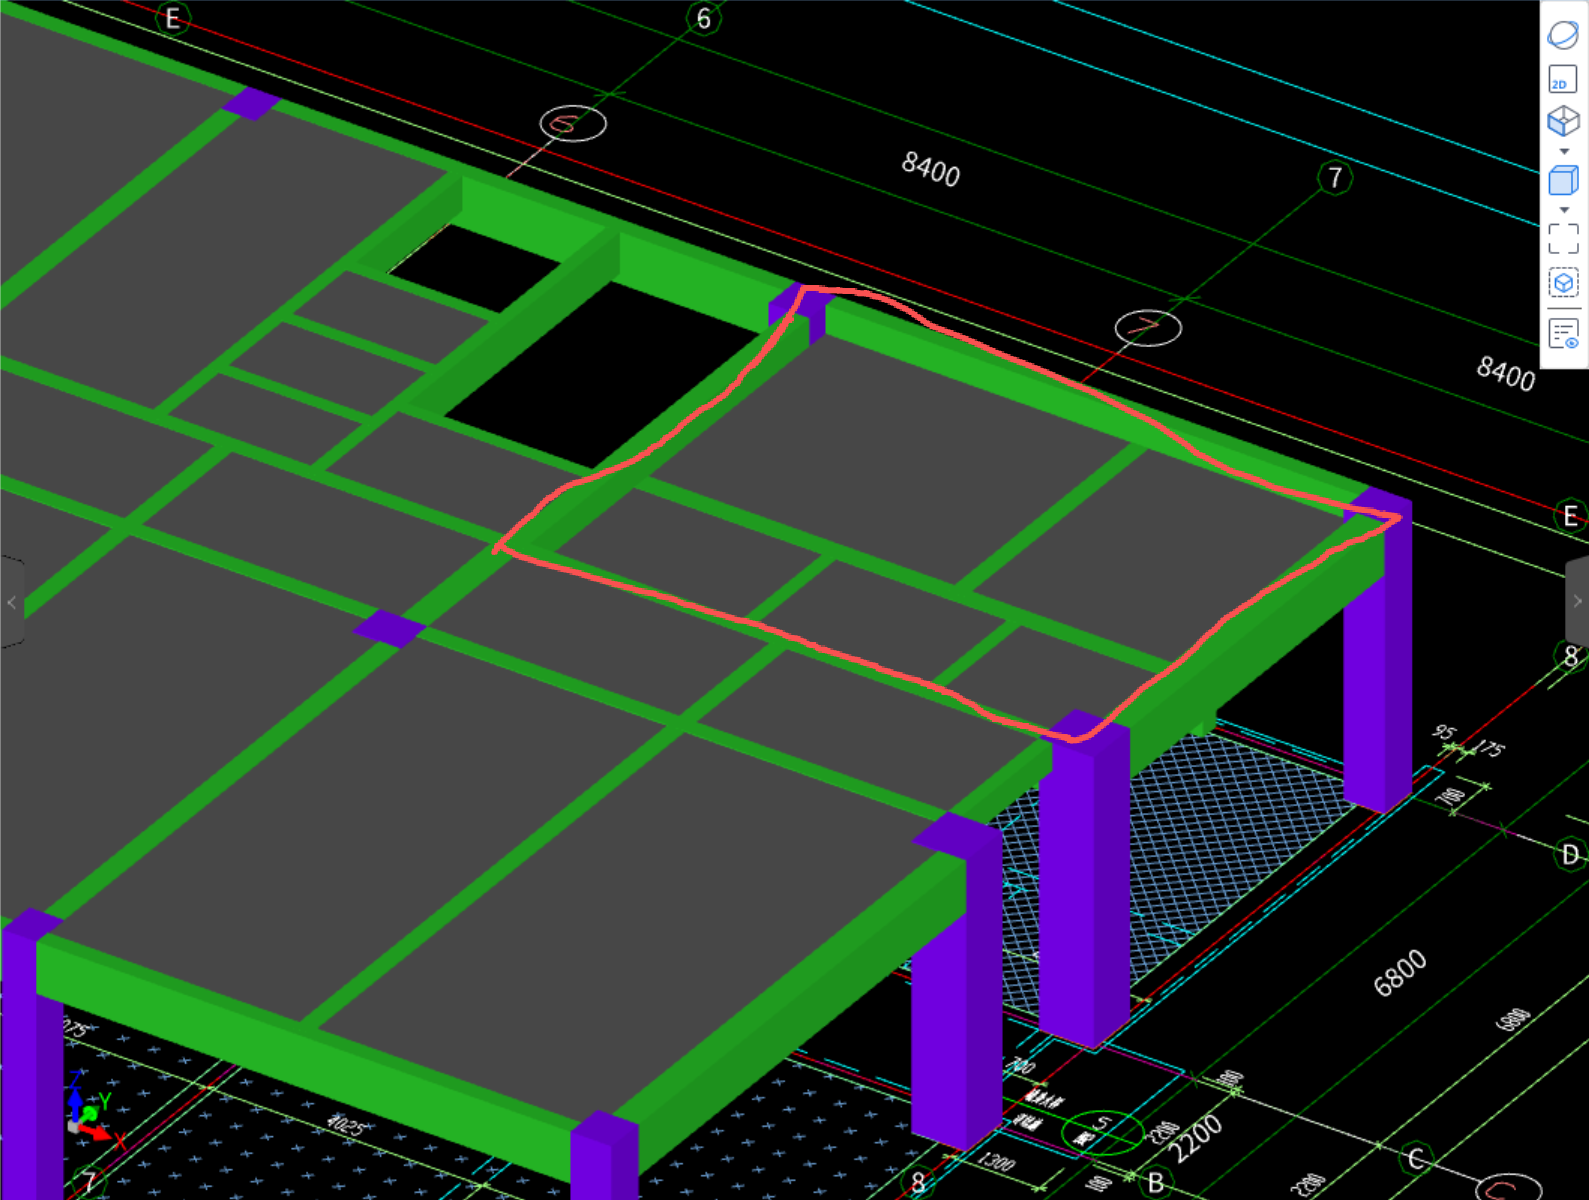Click the axis C bubble at bottom right
1589x1200 pixels.
pyautogui.click(x=1416, y=1159)
